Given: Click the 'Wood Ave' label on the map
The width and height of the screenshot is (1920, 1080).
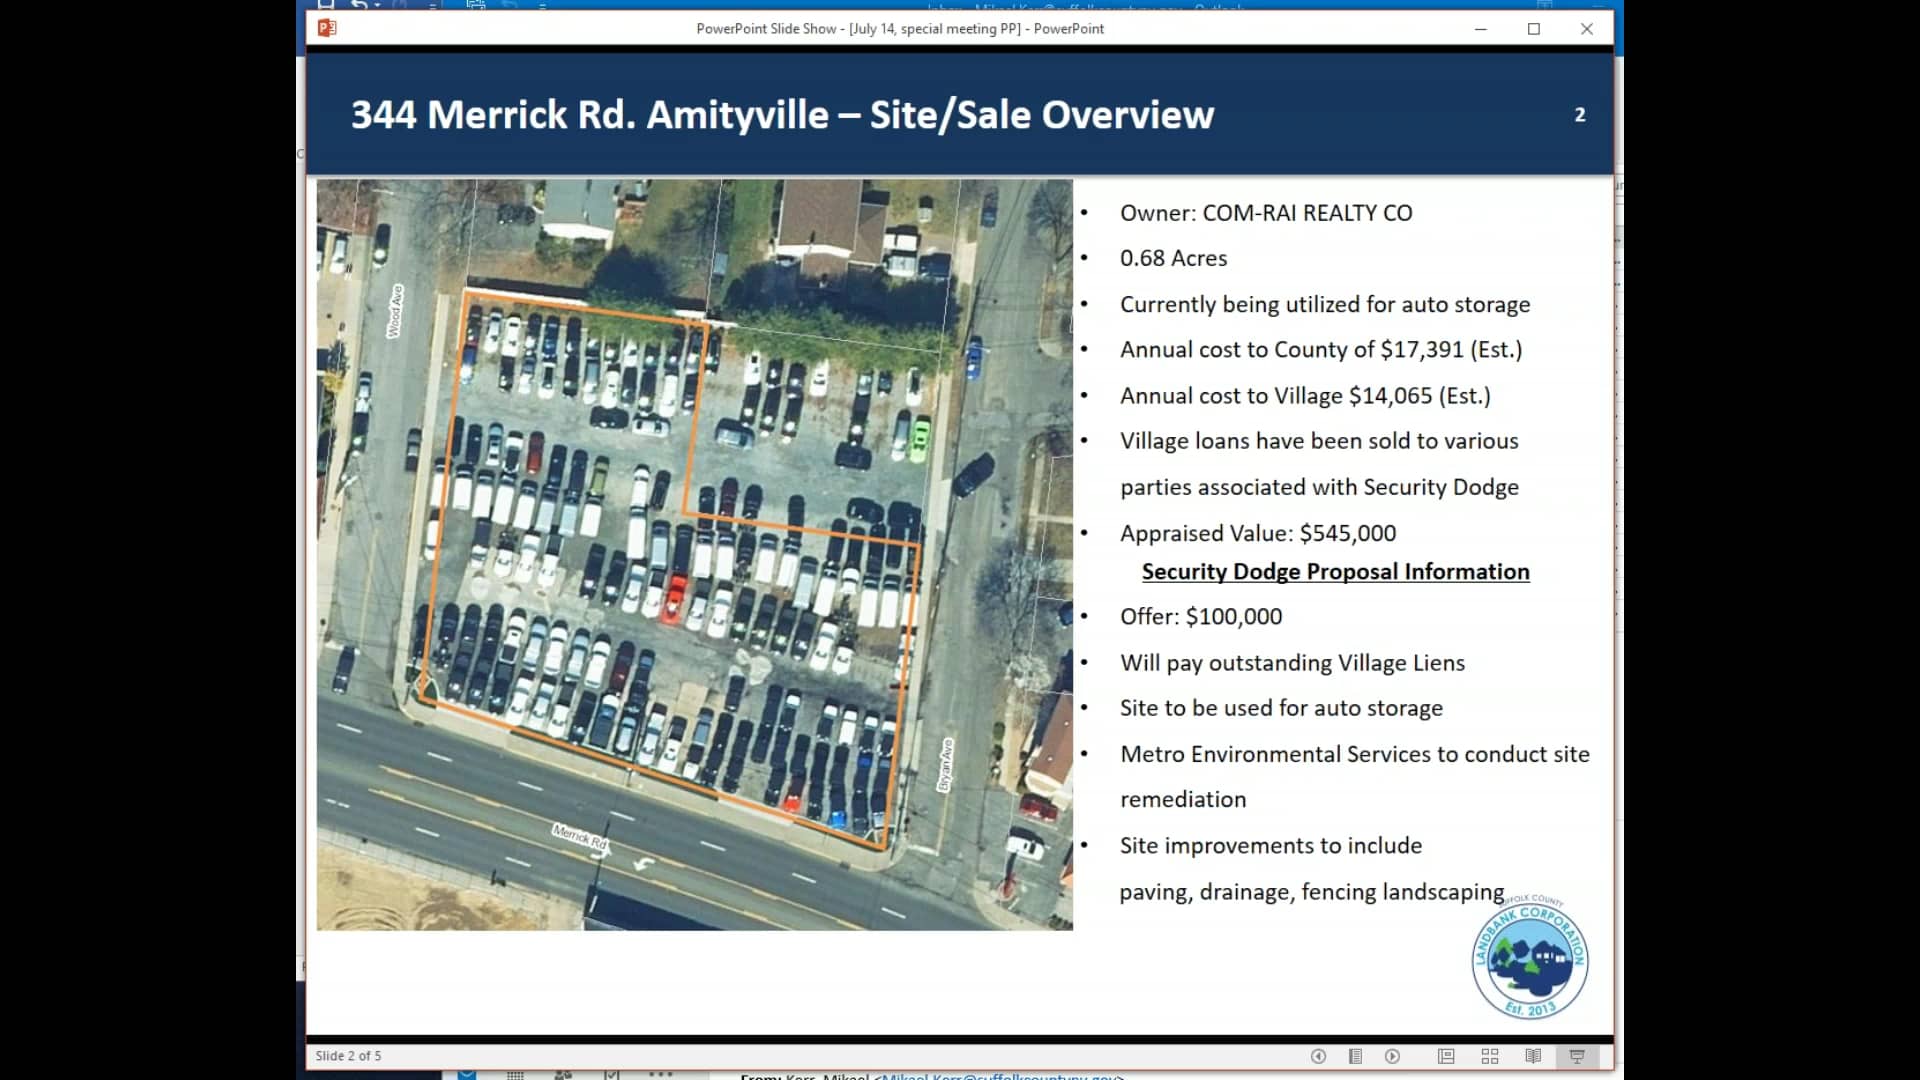Looking at the screenshot, I should click(x=396, y=311).
